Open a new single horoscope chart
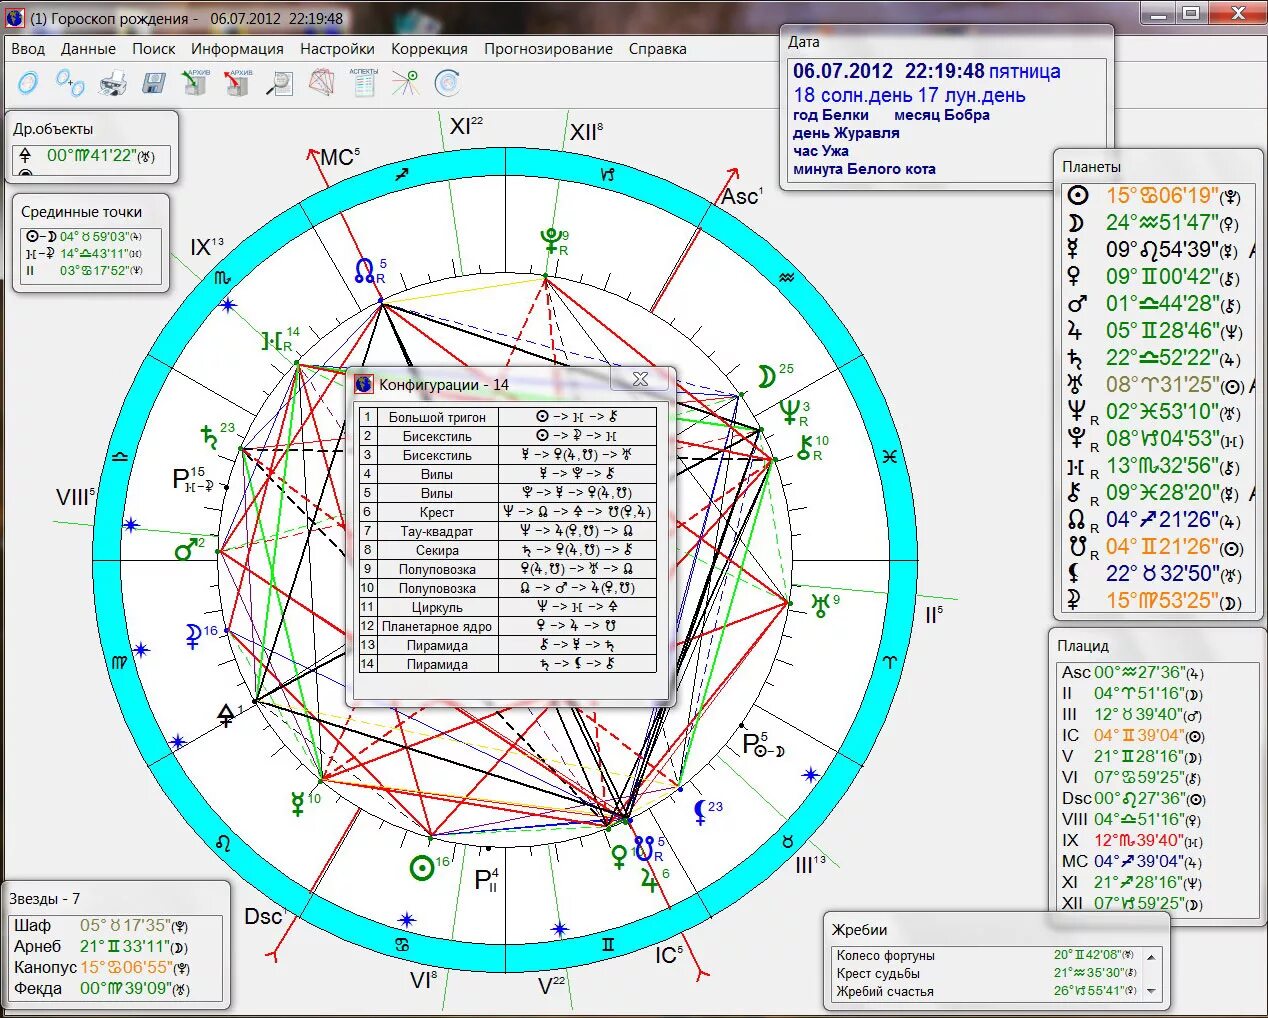The width and height of the screenshot is (1268, 1018). tap(28, 82)
